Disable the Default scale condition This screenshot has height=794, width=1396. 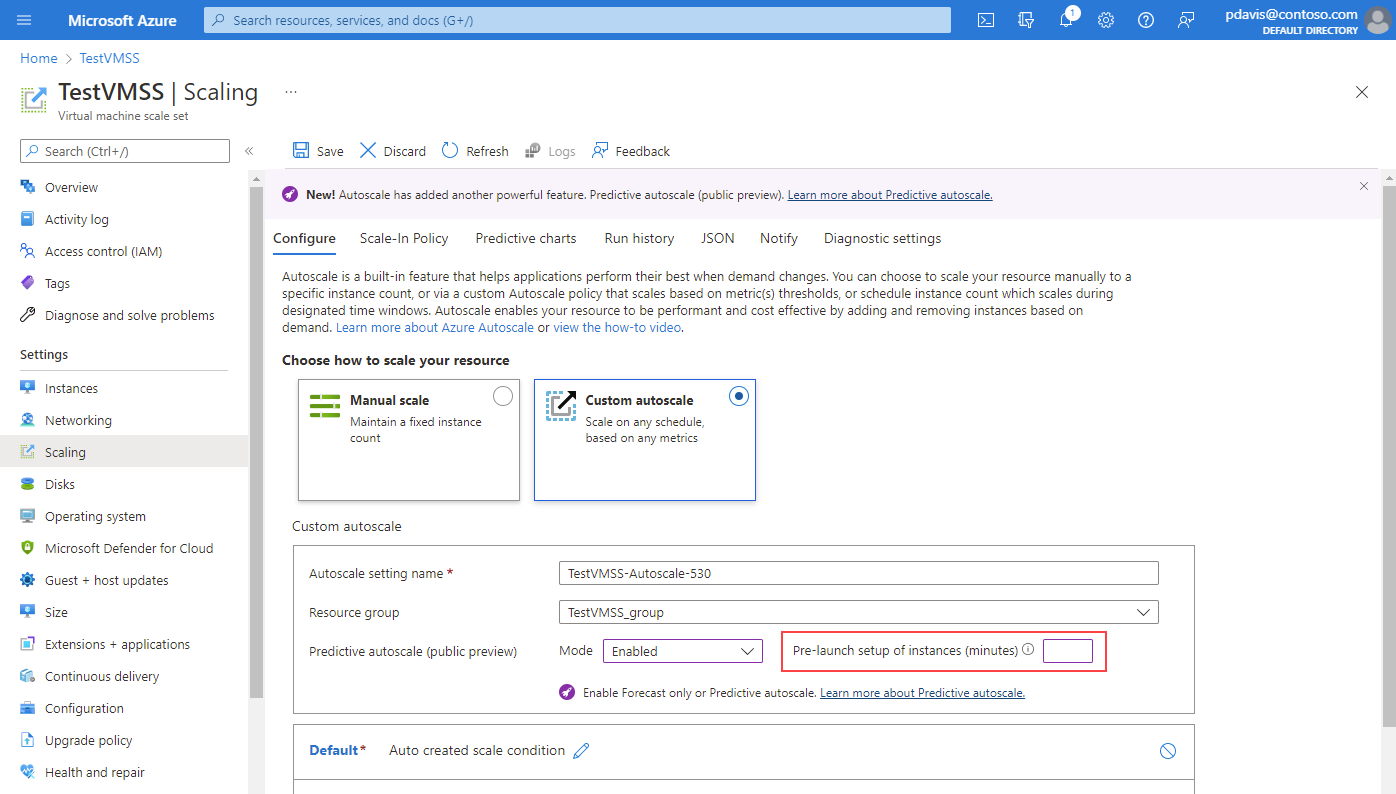1167,750
